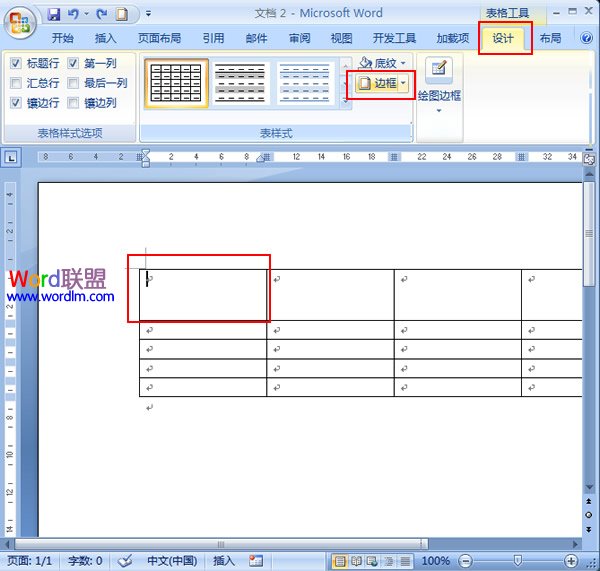Switch to the 插入 ribbon tab
The image size is (600, 571).
coord(105,39)
